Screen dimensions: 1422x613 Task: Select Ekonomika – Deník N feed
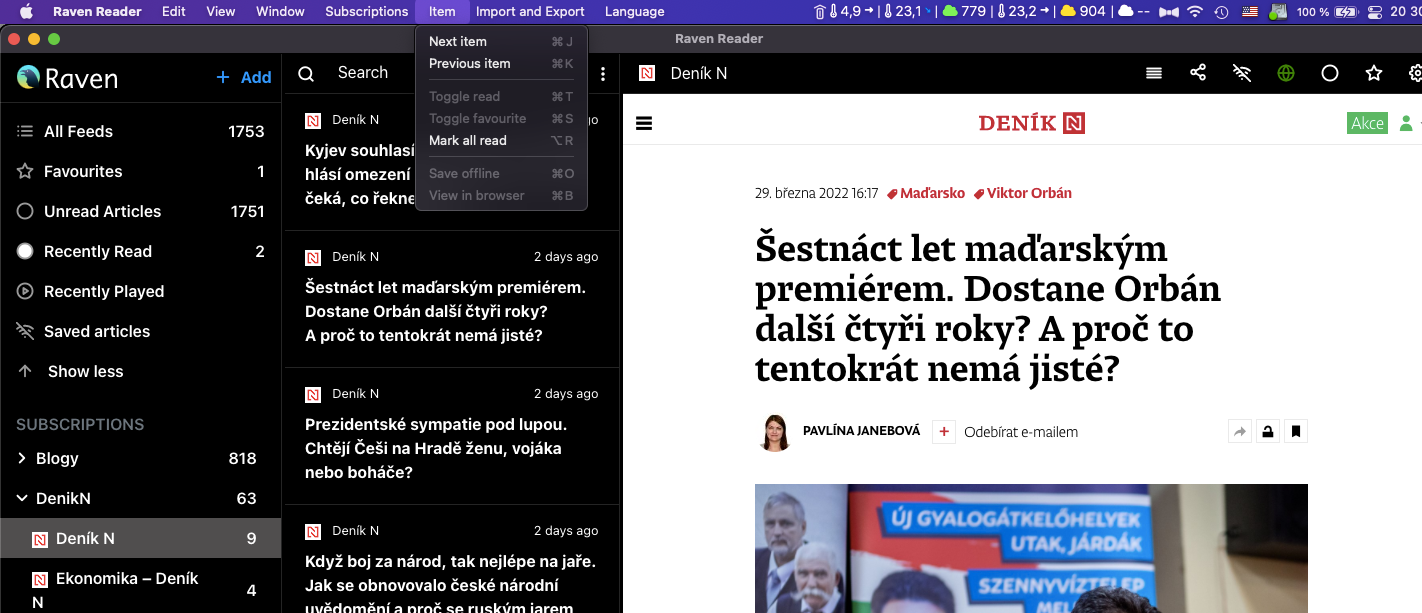tap(140, 590)
